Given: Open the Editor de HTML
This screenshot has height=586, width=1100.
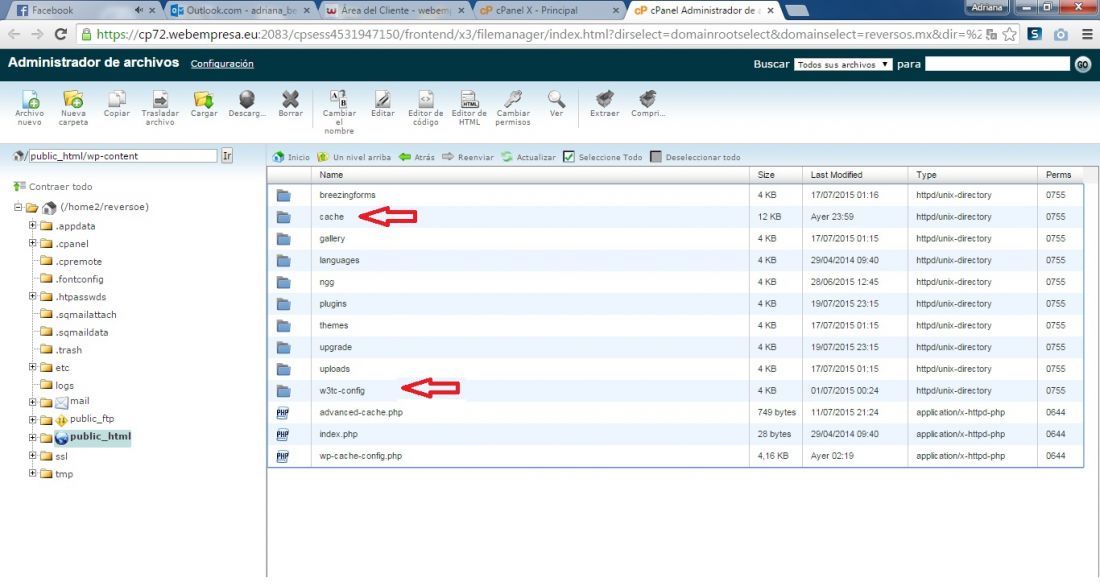Looking at the screenshot, I should pos(469,107).
